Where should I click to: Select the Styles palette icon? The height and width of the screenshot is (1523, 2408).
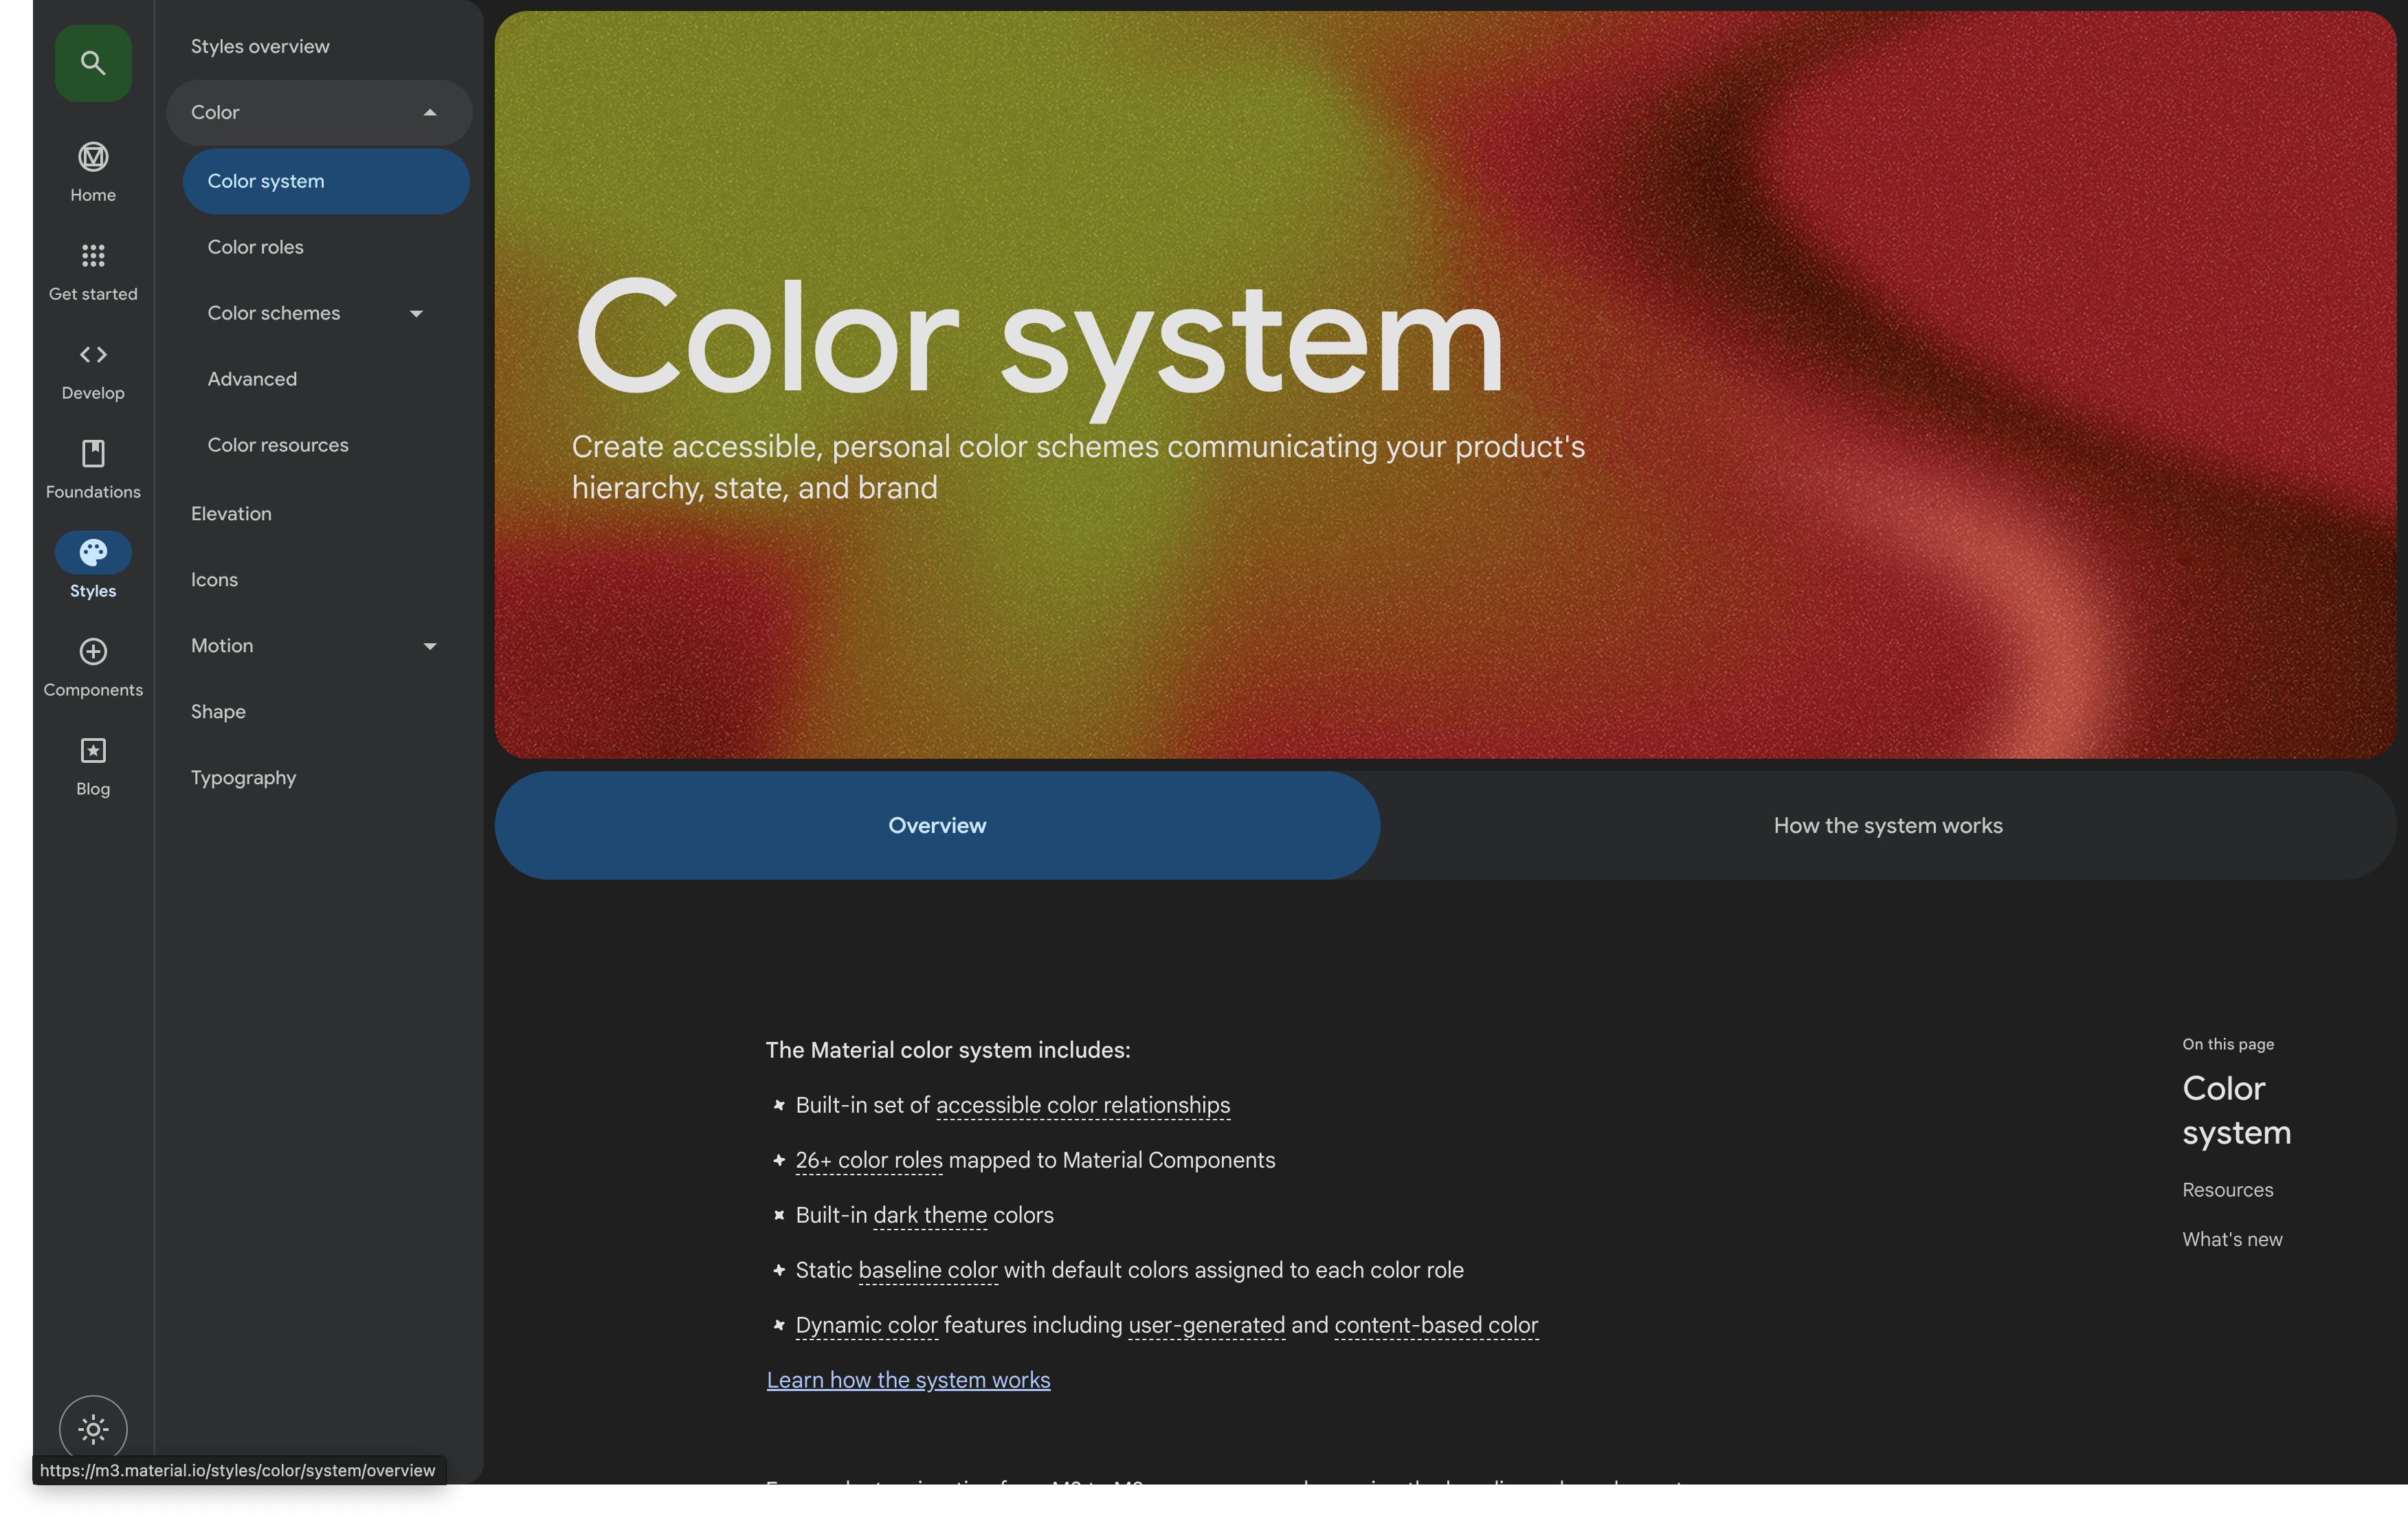click(93, 552)
